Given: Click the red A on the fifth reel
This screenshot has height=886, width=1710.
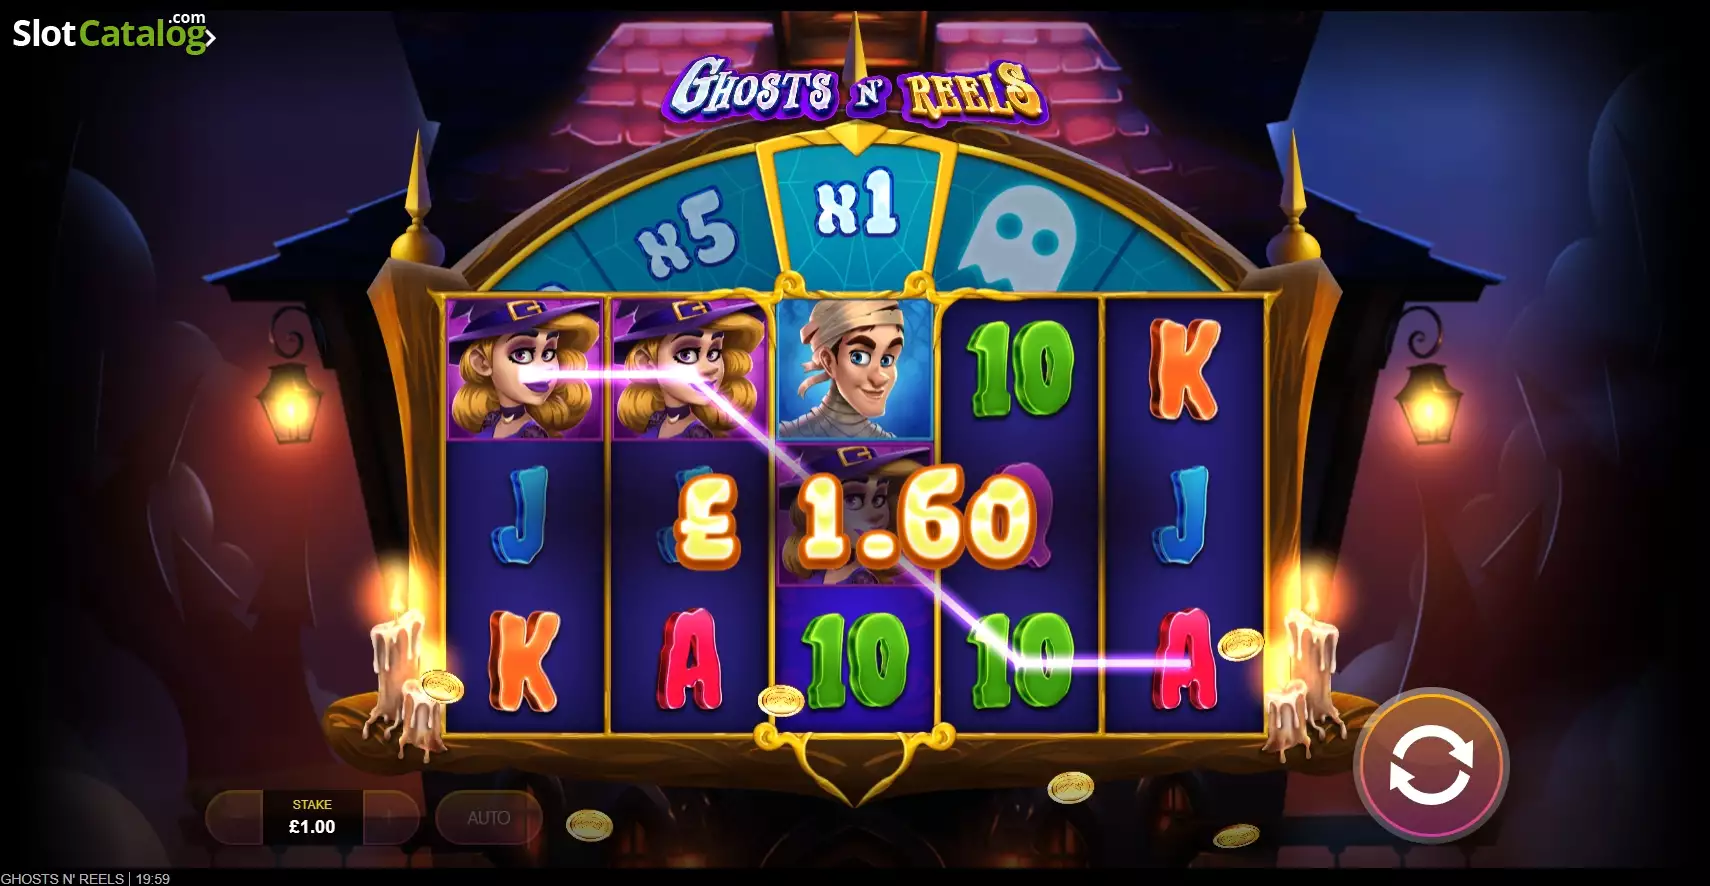Looking at the screenshot, I should pos(1185,659).
